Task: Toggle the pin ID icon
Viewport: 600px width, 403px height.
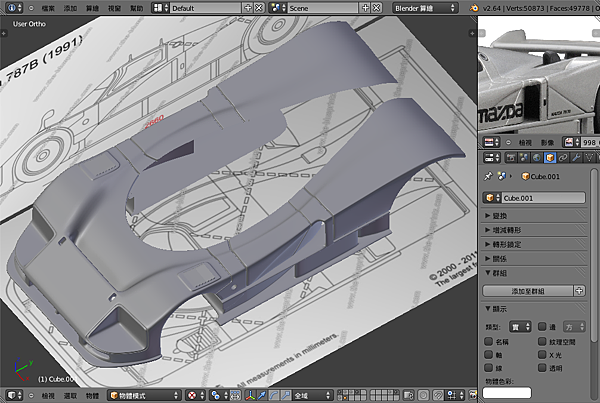Action: (x=488, y=176)
